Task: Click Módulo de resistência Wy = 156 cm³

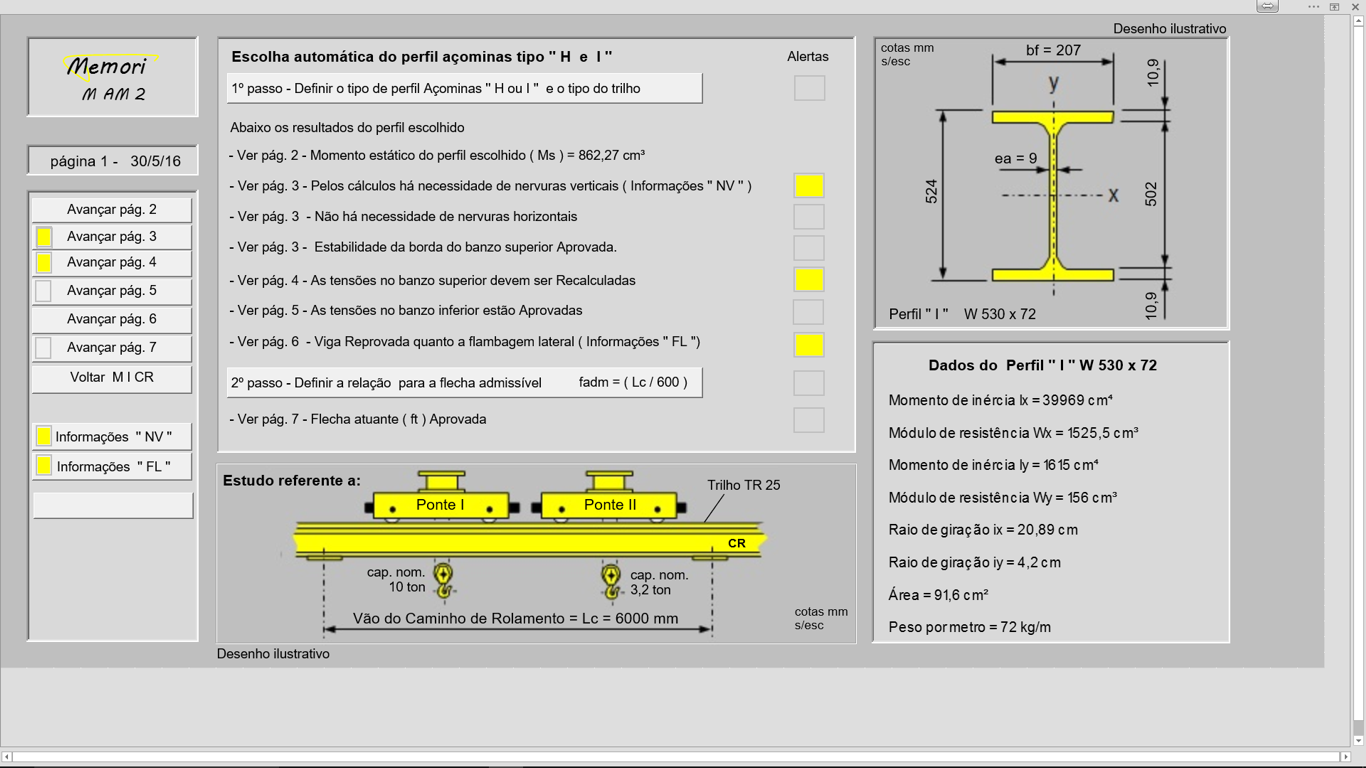Action: [x=1002, y=497]
